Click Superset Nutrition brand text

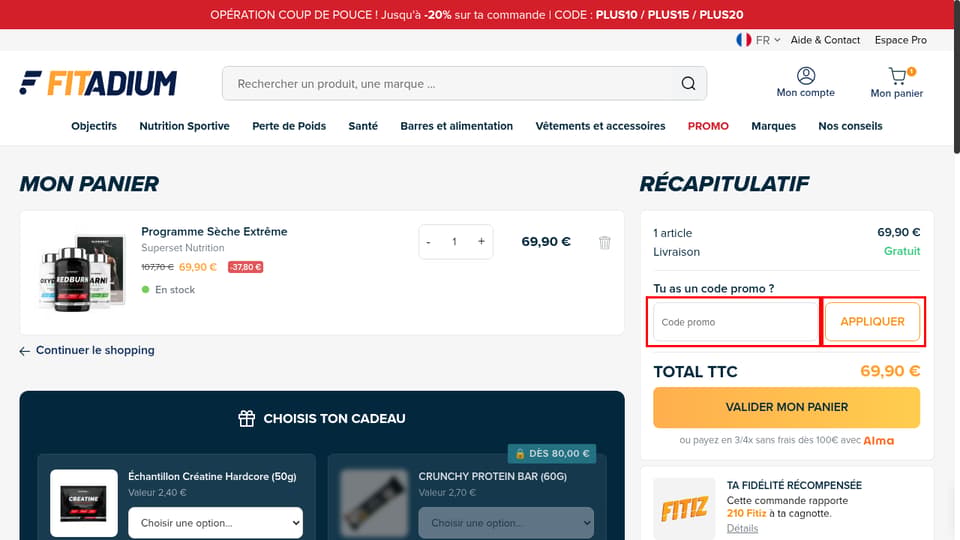click(182, 248)
